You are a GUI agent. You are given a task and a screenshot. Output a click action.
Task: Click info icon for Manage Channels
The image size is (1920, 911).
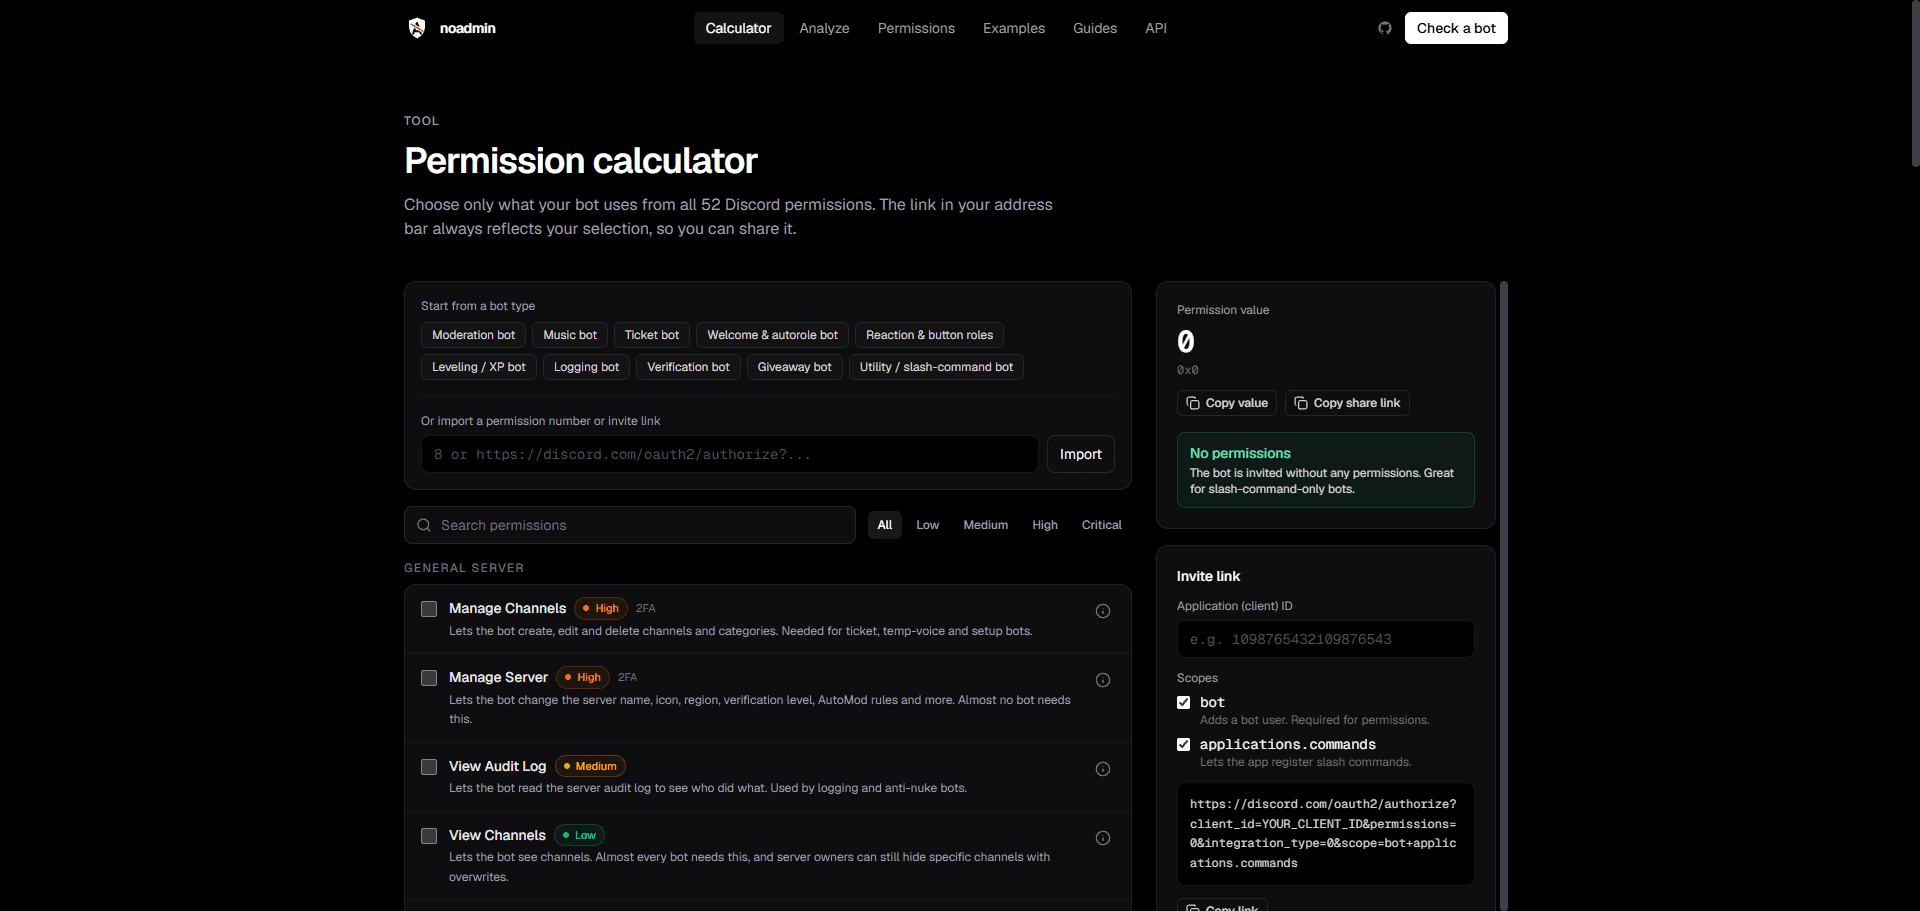click(x=1103, y=611)
